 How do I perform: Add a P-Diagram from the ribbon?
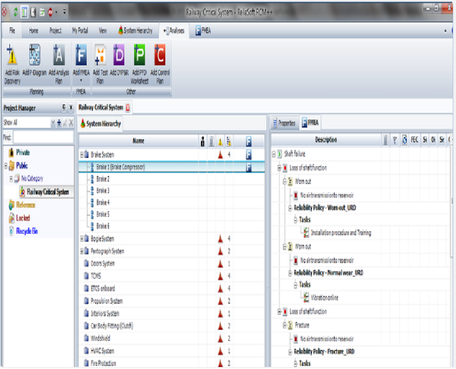click(35, 60)
